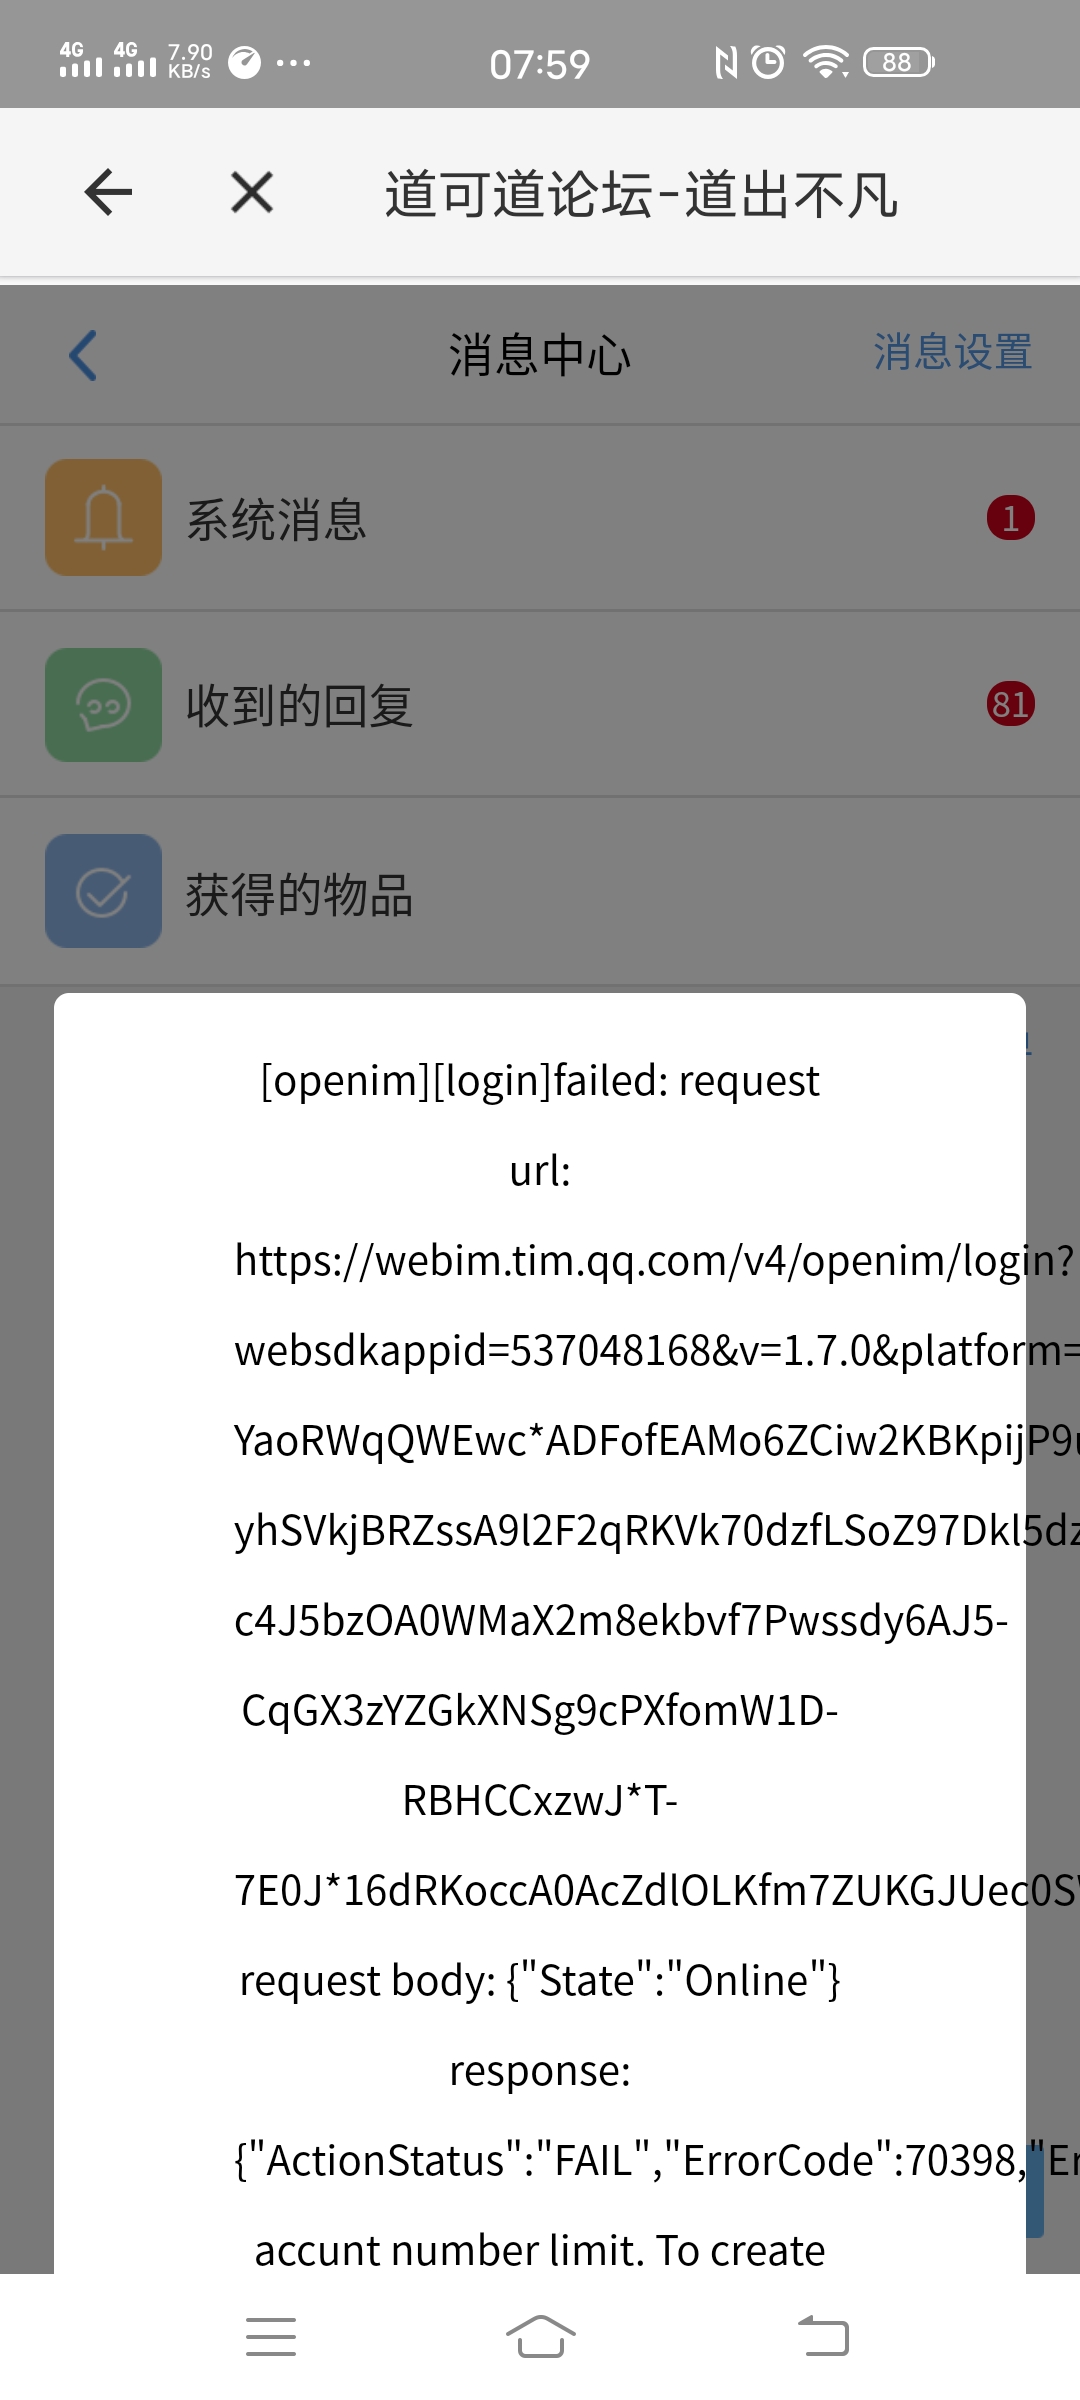Close the webview with X icon
This screenshot has width=1080, height=2400.
[252, 192]
